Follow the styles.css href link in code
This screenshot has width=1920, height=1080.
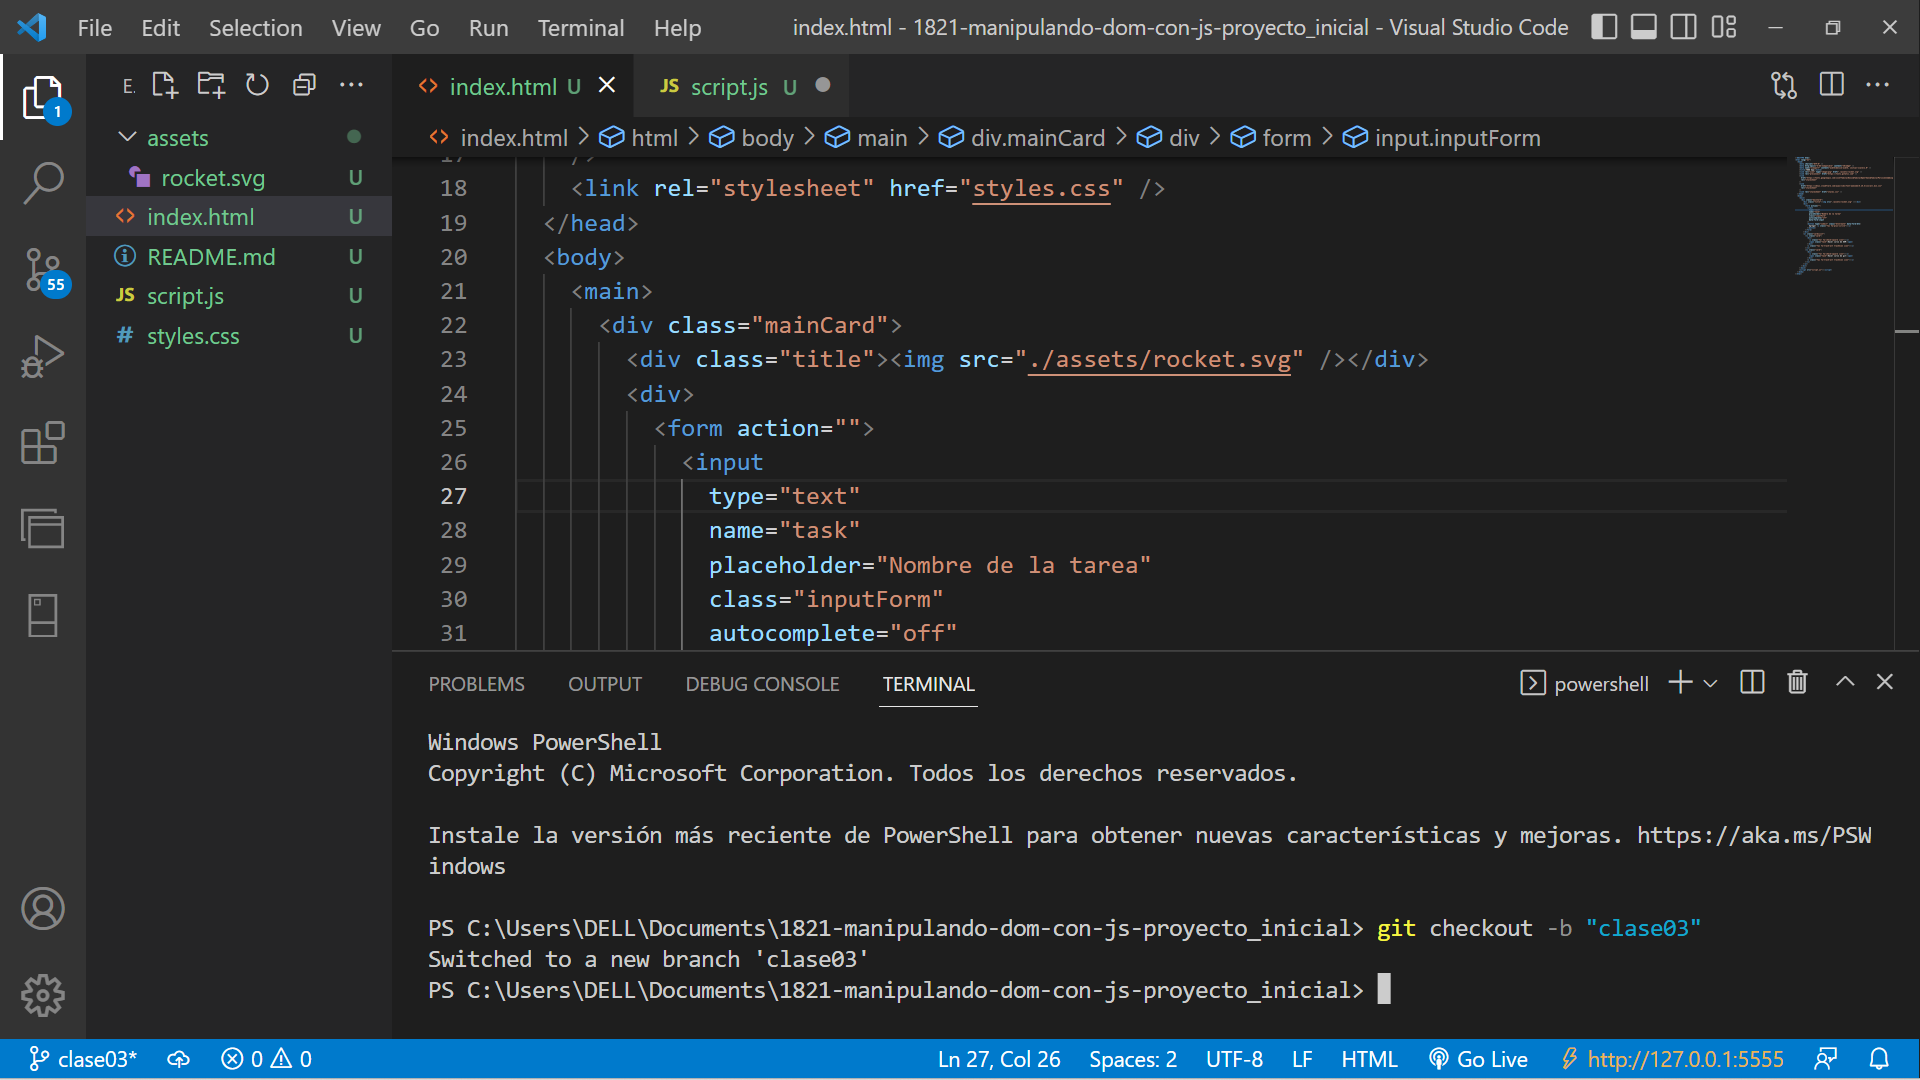[1041, 188]
